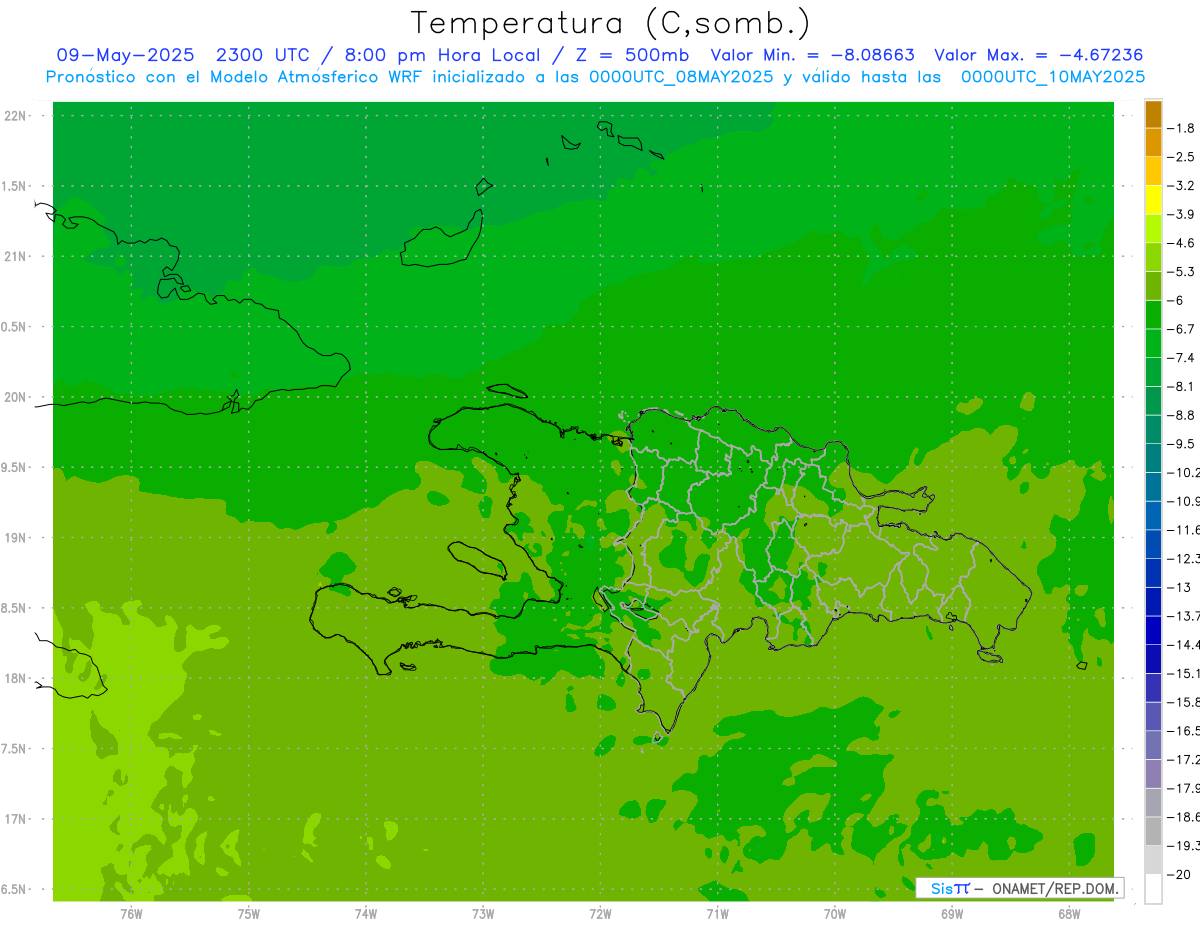This screenshot has width=1200, height=927.
Task: Click the '72W' longitude label
Action: 600,914
